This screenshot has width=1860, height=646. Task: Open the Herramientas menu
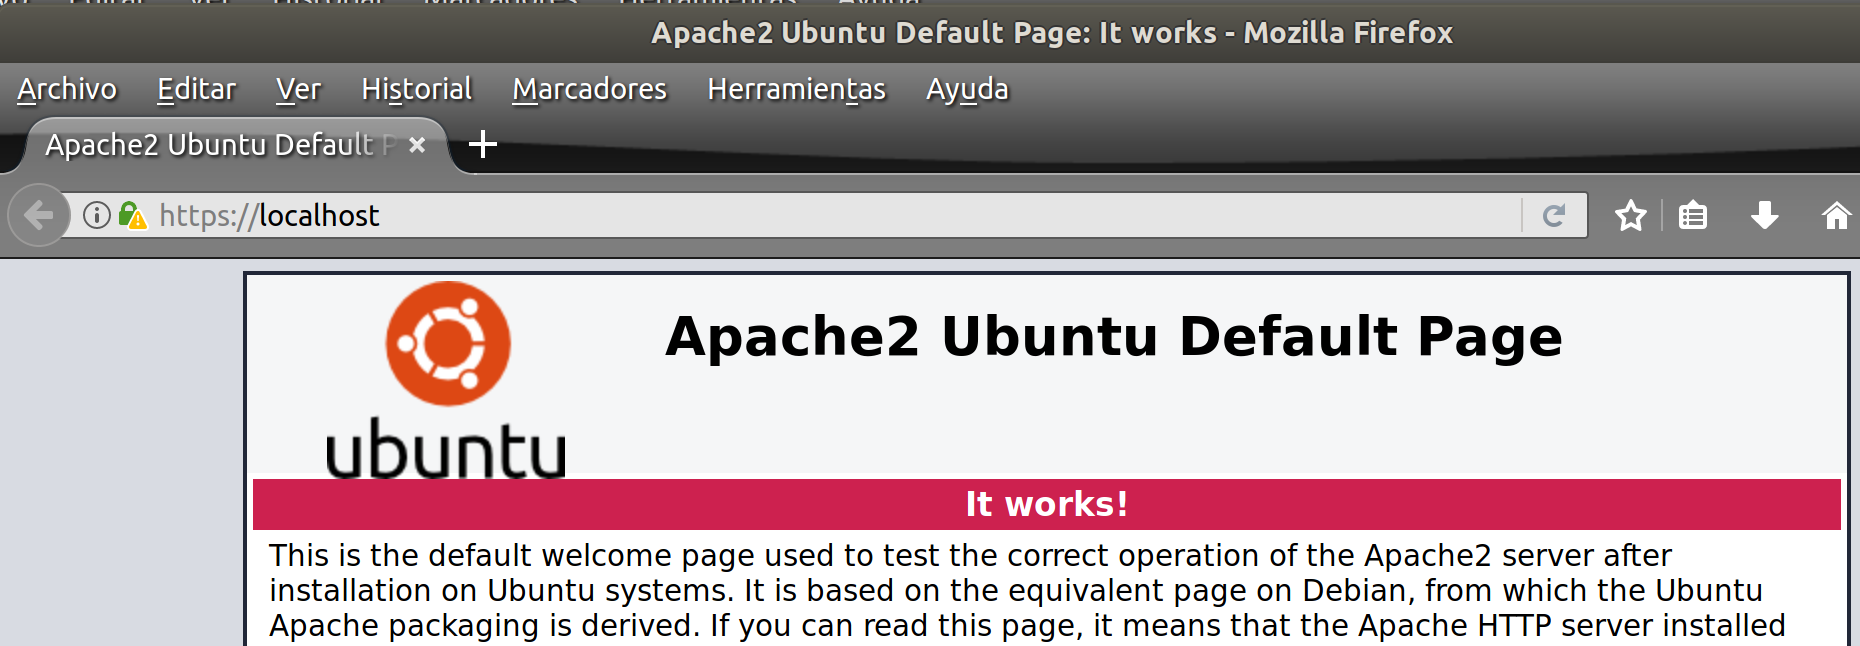pyautogui.click(x=797, y=89)
